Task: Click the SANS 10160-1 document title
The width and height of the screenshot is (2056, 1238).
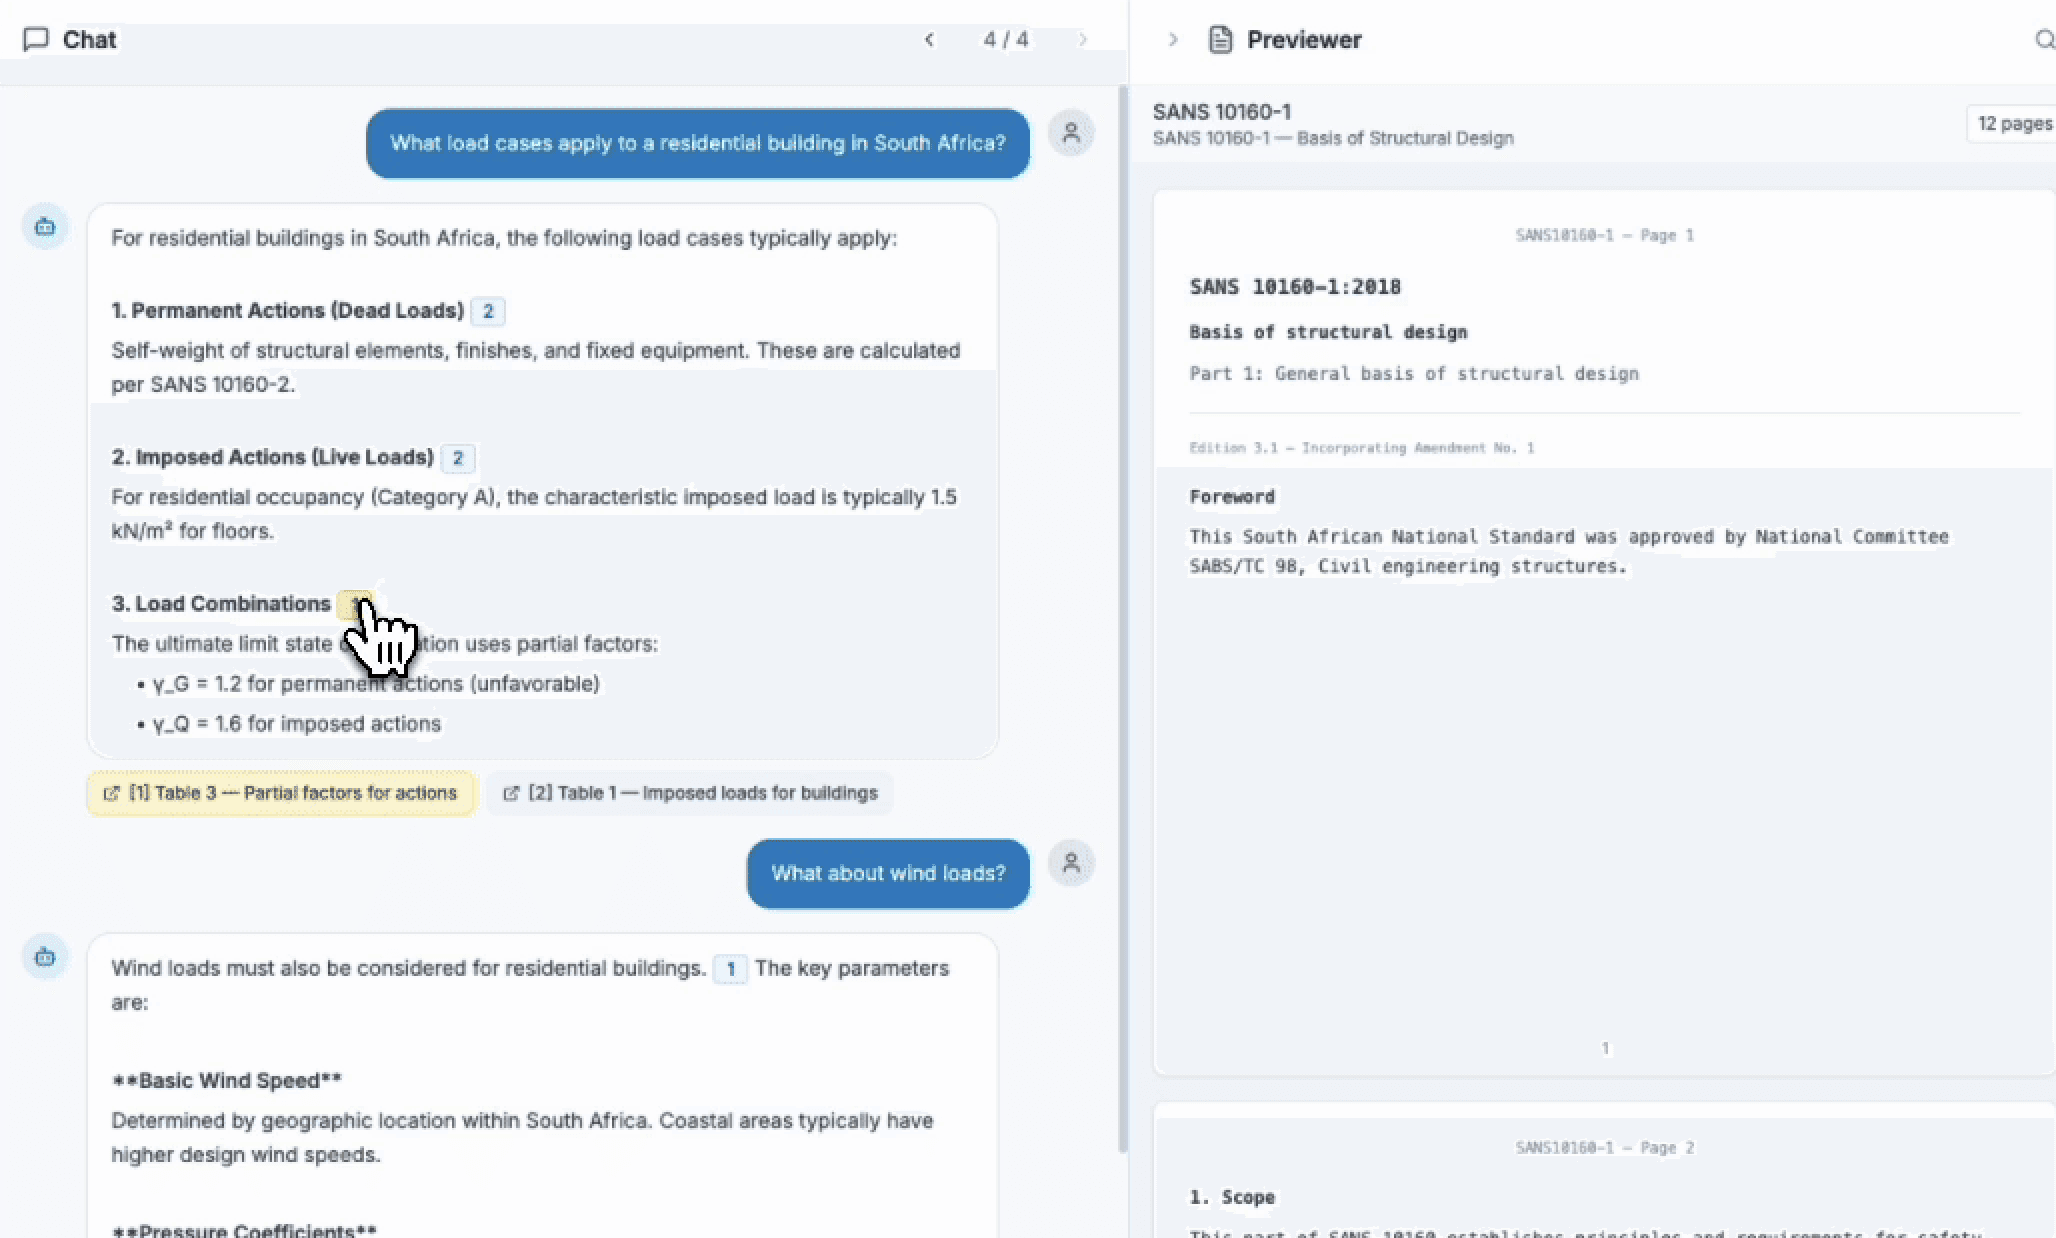Action: pos(1221,112)
